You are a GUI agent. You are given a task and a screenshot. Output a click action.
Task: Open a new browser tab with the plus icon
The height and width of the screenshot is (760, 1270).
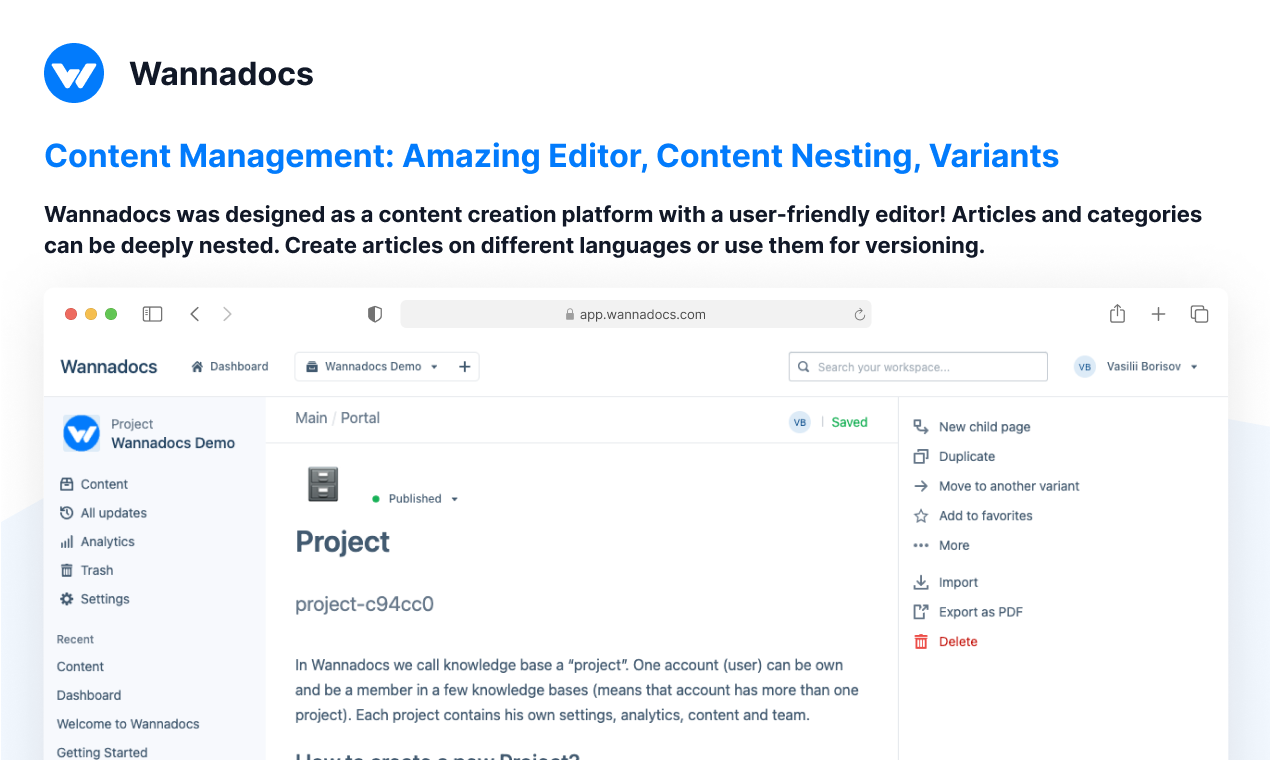tap(1158, 314)
